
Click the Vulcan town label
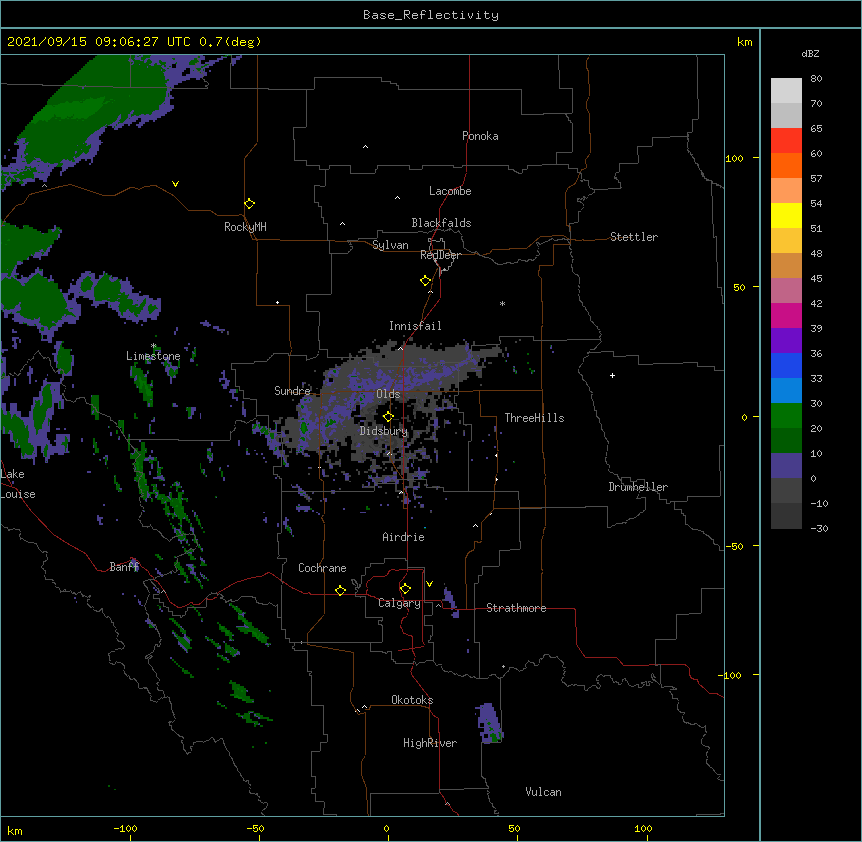click(543, 792)
